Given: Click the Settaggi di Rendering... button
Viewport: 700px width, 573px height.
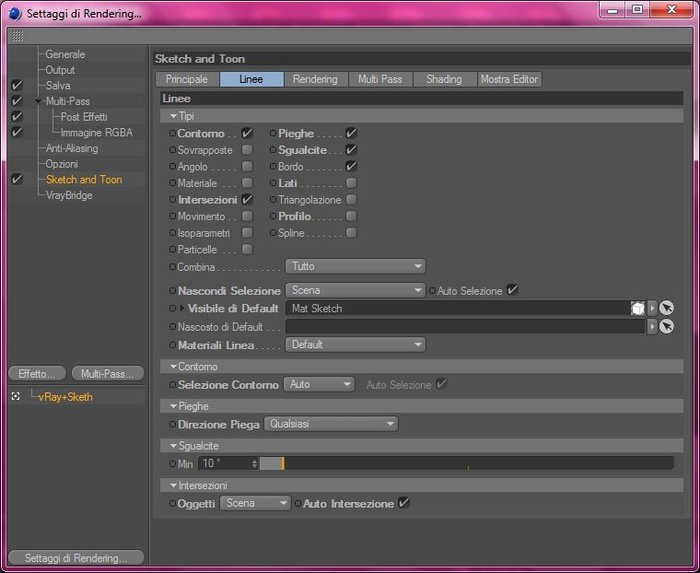Looking at the screenshot, I should tap(76, 558).
